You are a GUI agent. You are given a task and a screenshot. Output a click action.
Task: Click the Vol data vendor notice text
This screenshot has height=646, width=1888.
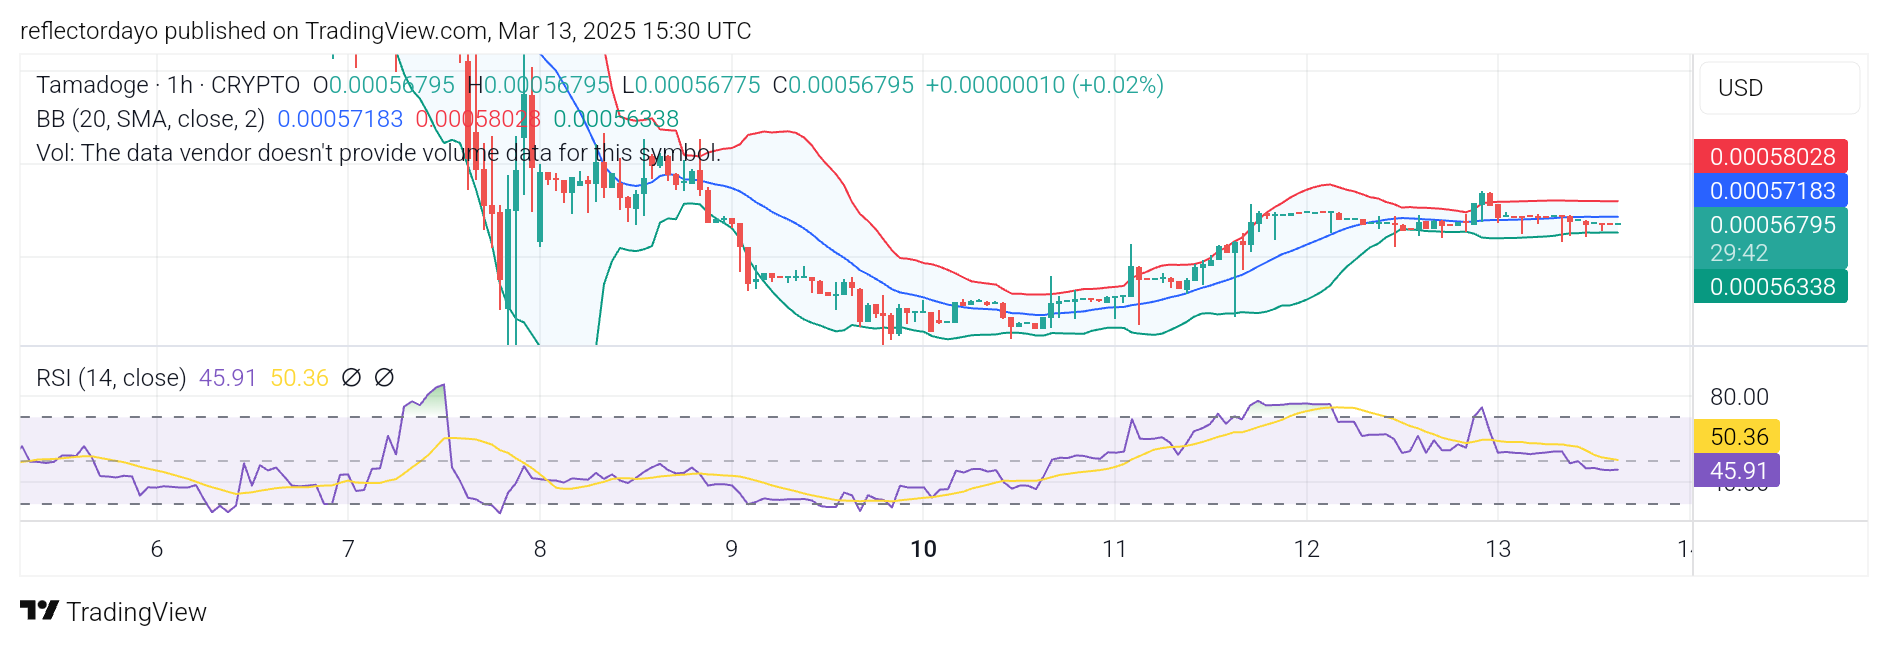(x=378, y=153)
